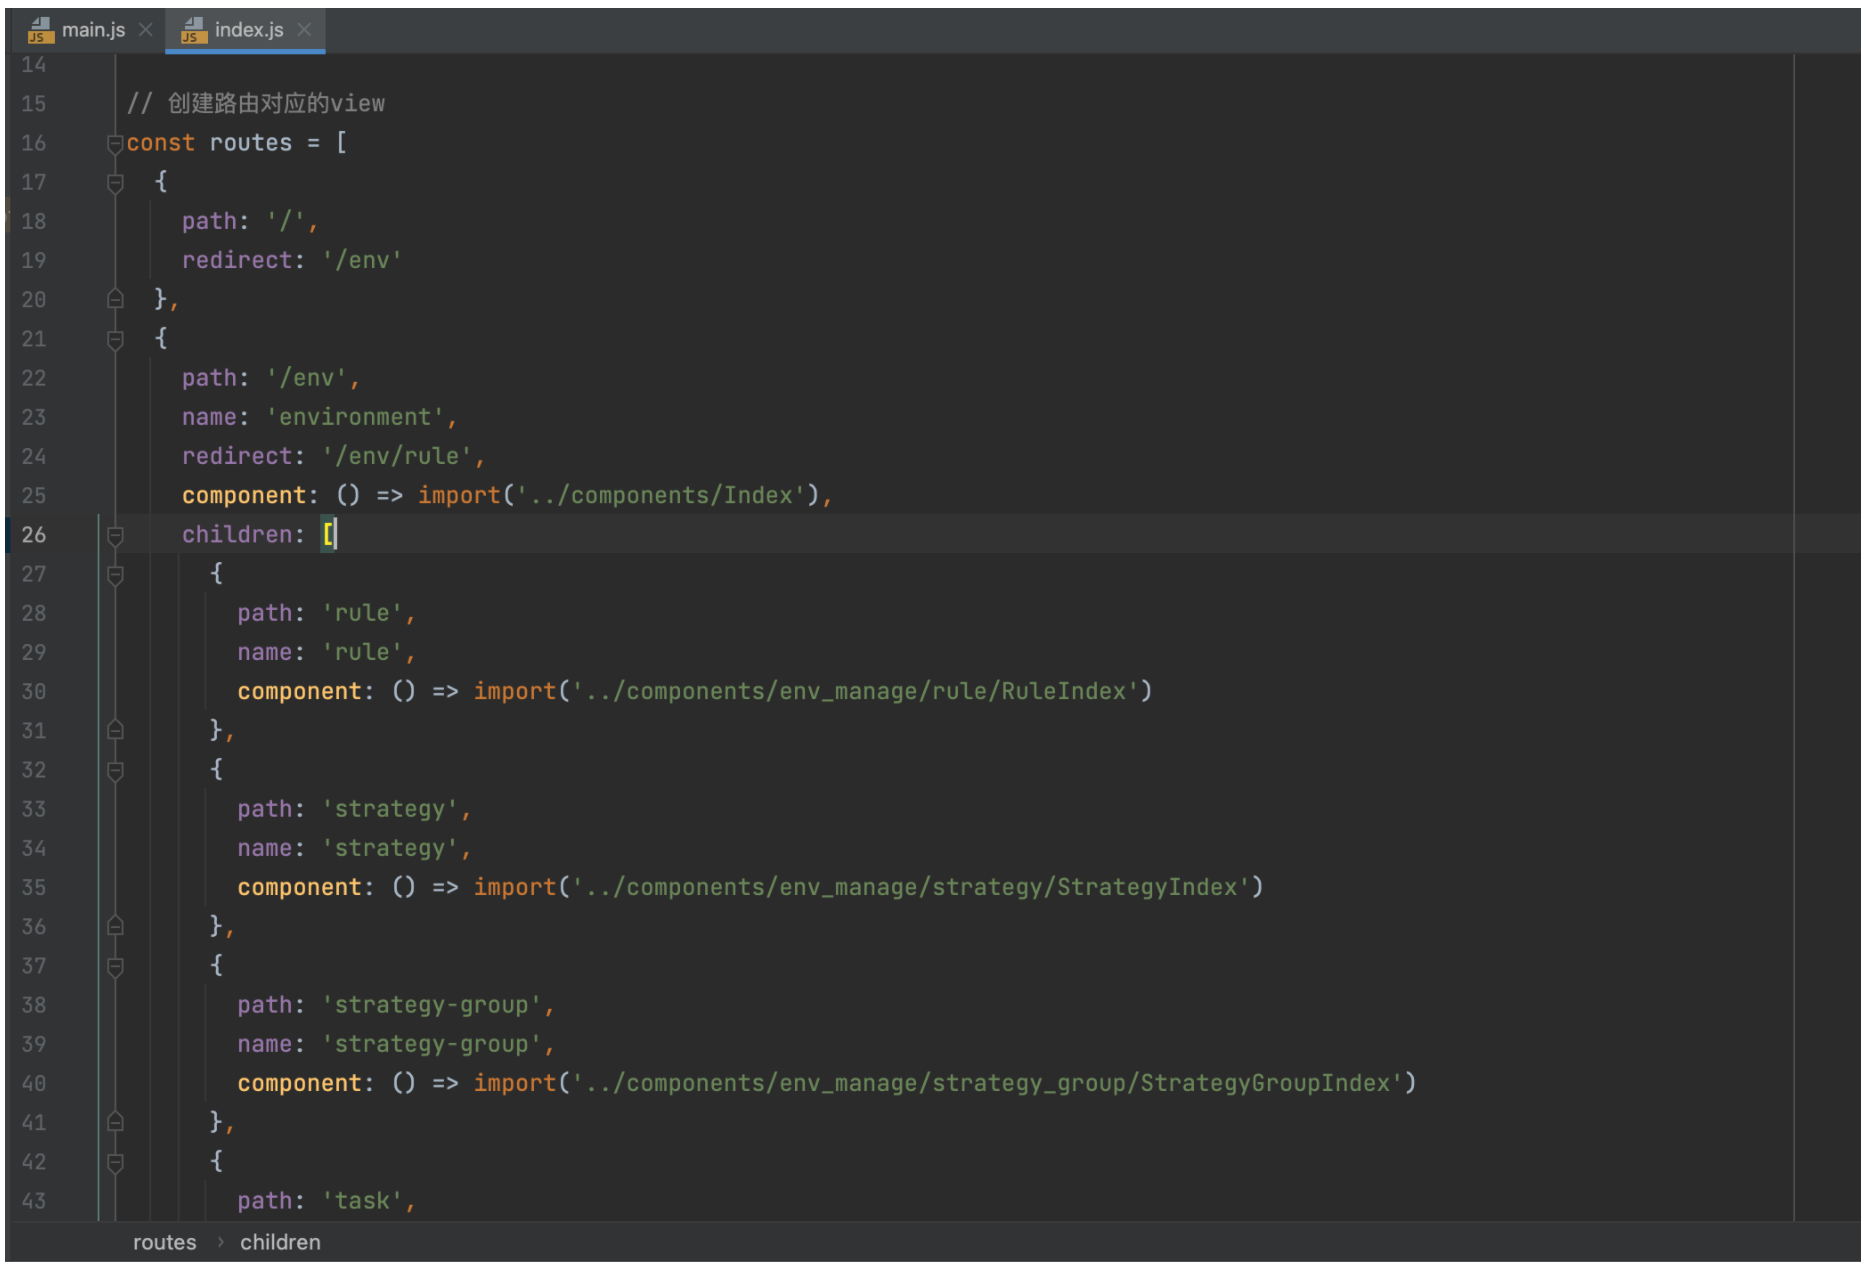Click line number 26 in the gutter

pos(34,535)
